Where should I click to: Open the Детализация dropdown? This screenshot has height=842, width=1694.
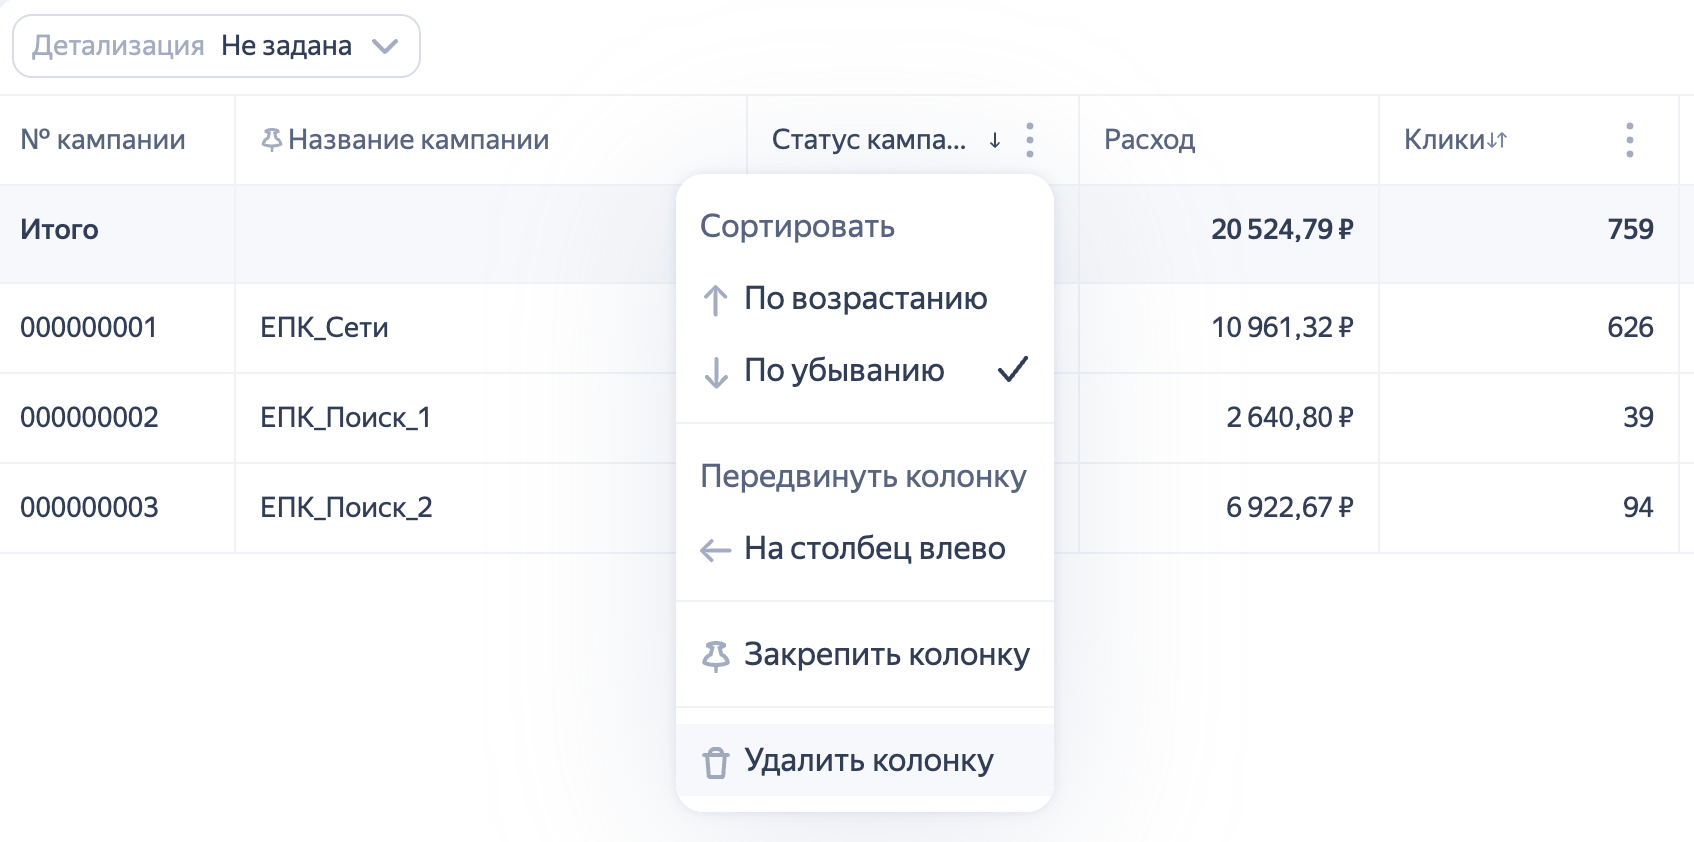(216, 46)
